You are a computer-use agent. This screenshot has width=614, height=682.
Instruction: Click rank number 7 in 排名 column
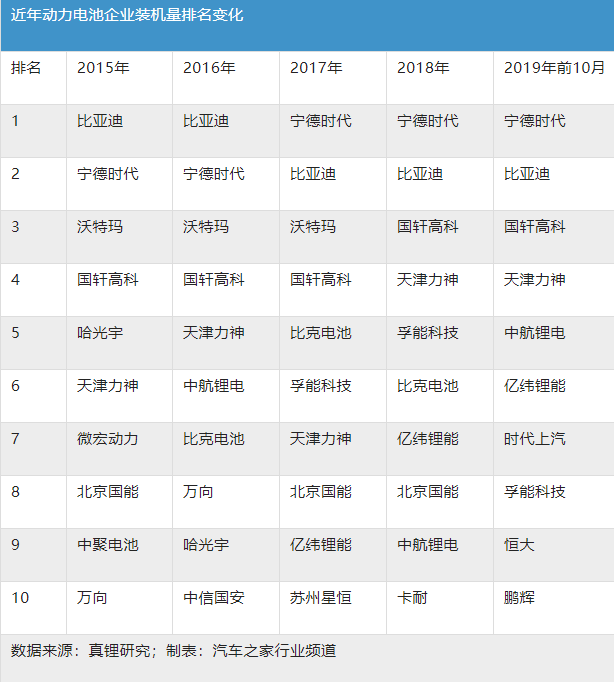[15, 439]
